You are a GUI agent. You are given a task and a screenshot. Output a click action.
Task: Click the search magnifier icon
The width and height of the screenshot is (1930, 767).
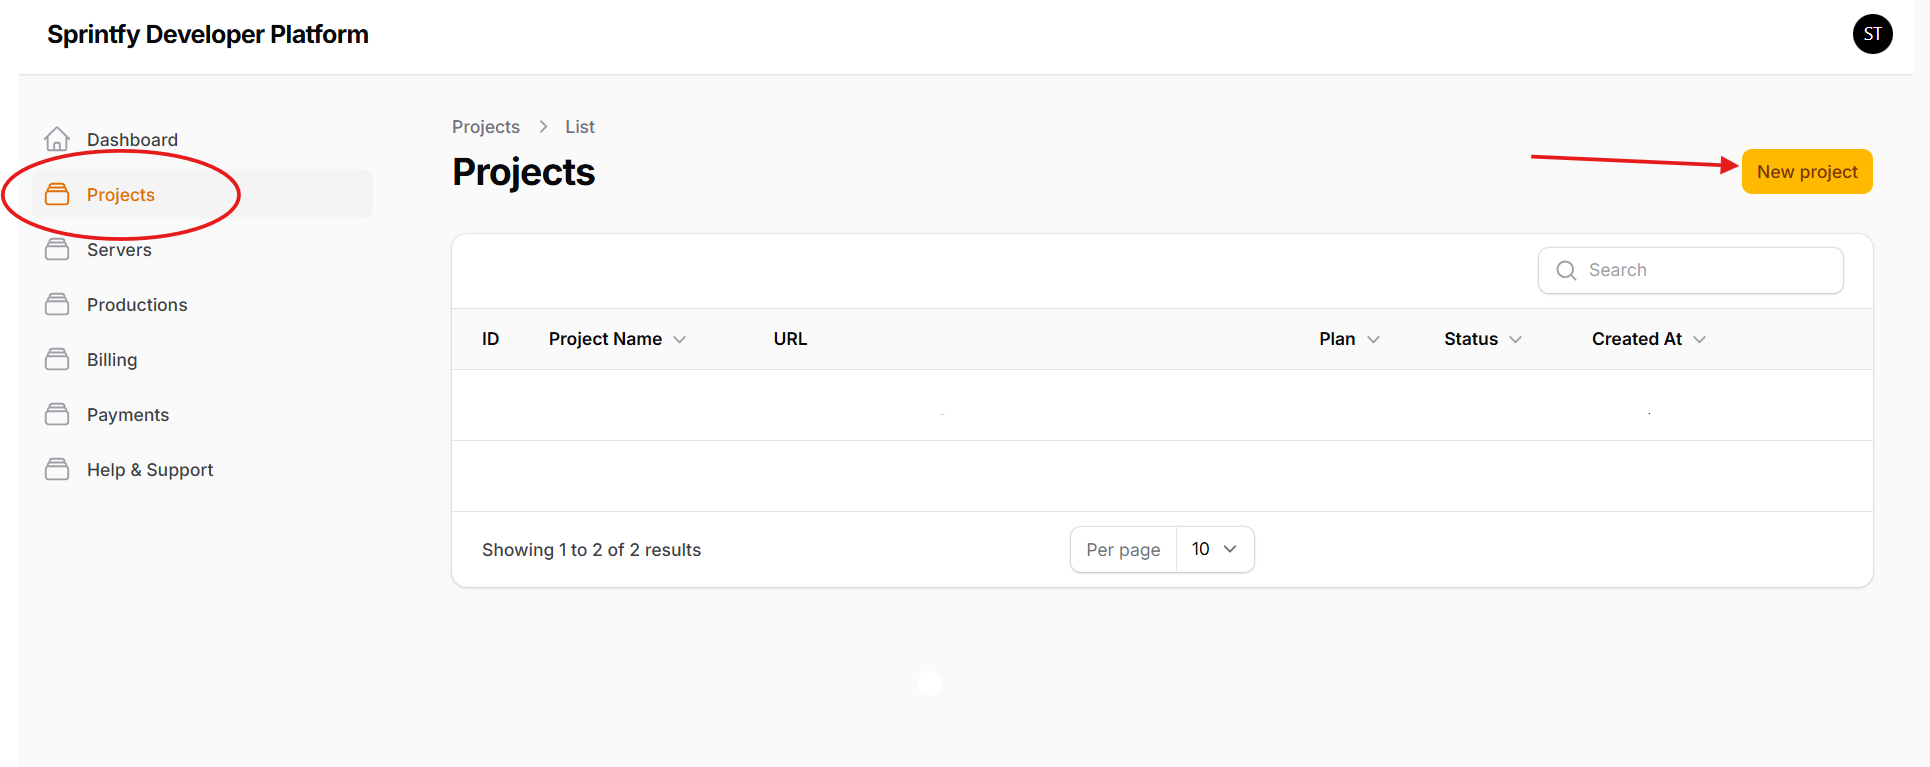click(1566, 270)
